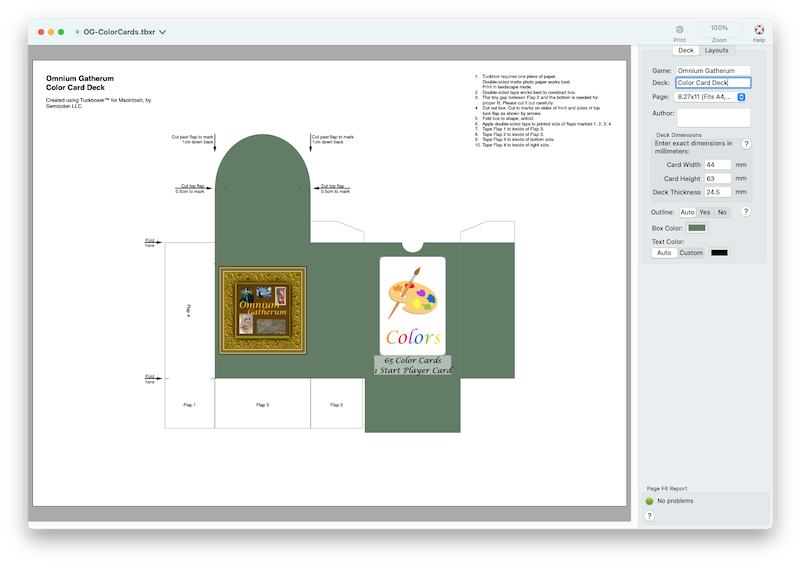
Task: Click the Print icon in toolbar
Action: [x=679, y=30]
